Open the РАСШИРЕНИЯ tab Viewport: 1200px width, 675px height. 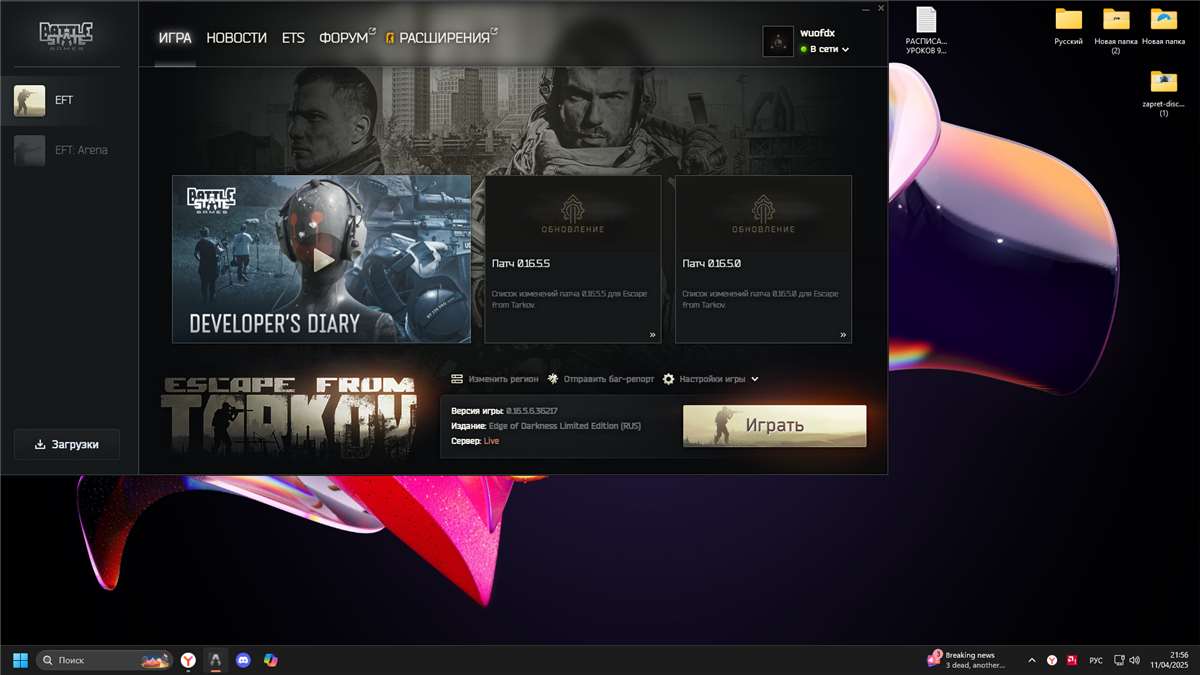(442, 38)
